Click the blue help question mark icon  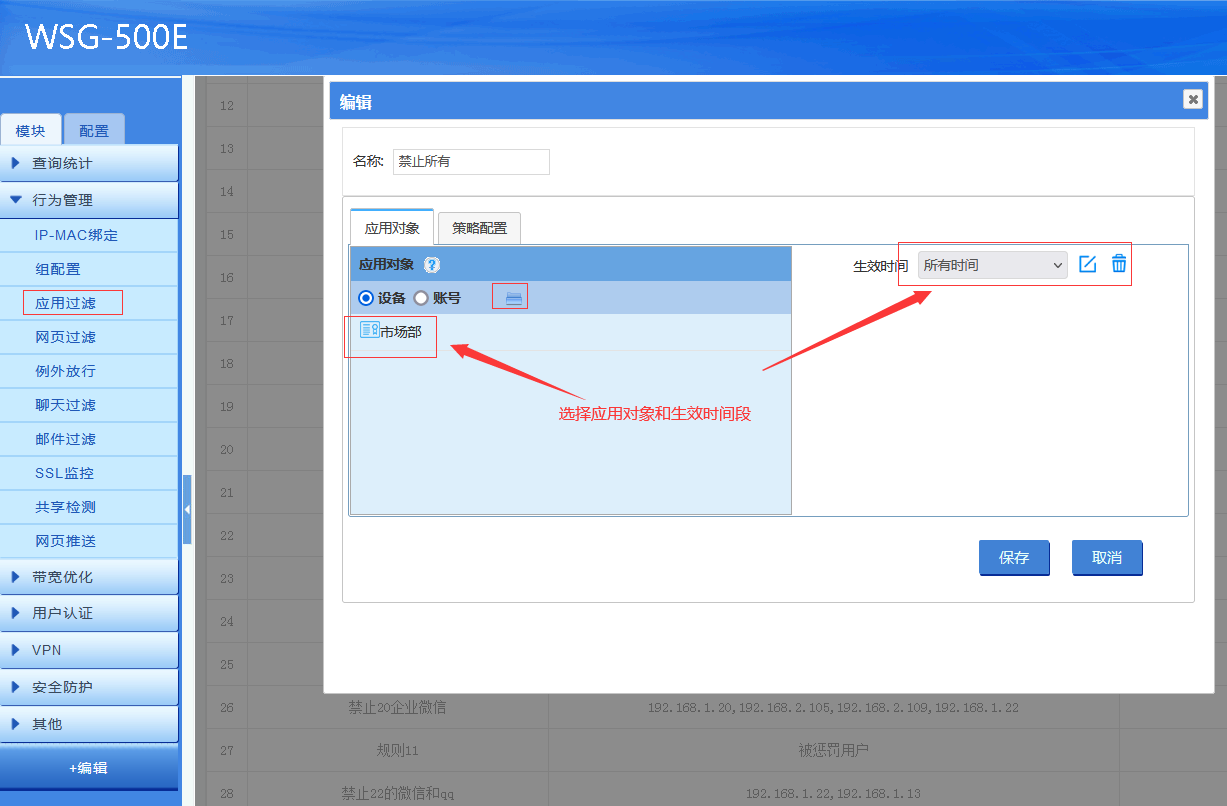(x=432, y=265)
